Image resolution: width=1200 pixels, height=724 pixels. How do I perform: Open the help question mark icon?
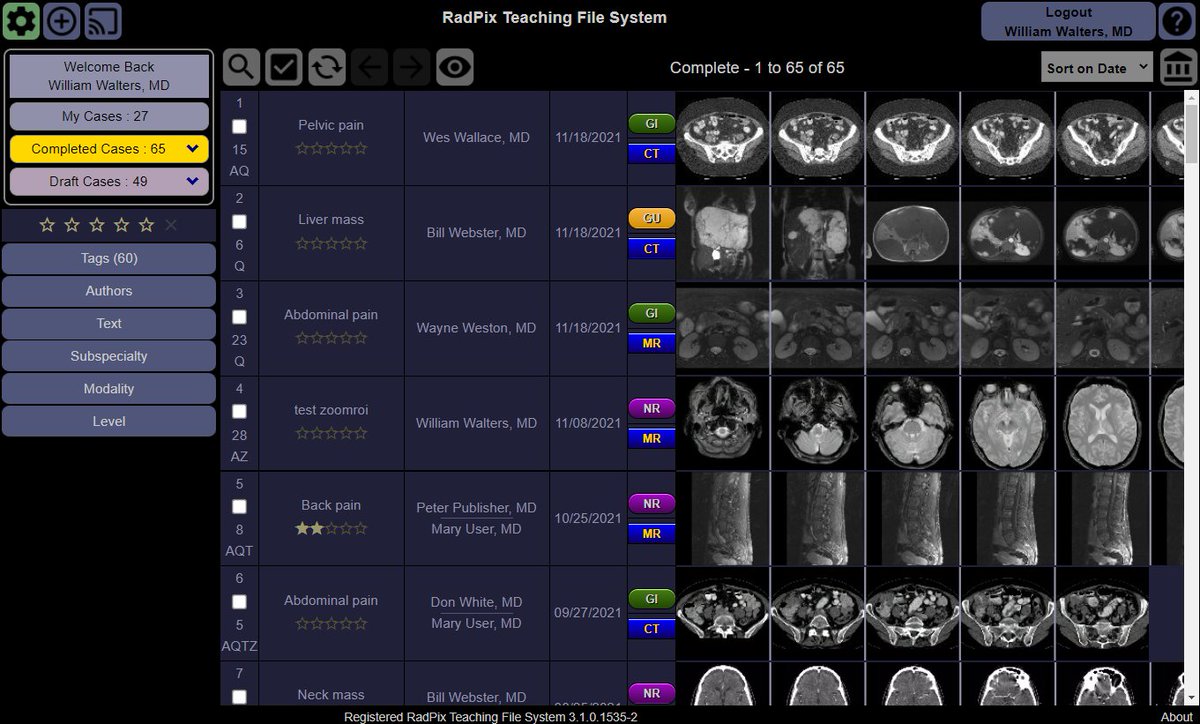click(x=1177, y=21)
